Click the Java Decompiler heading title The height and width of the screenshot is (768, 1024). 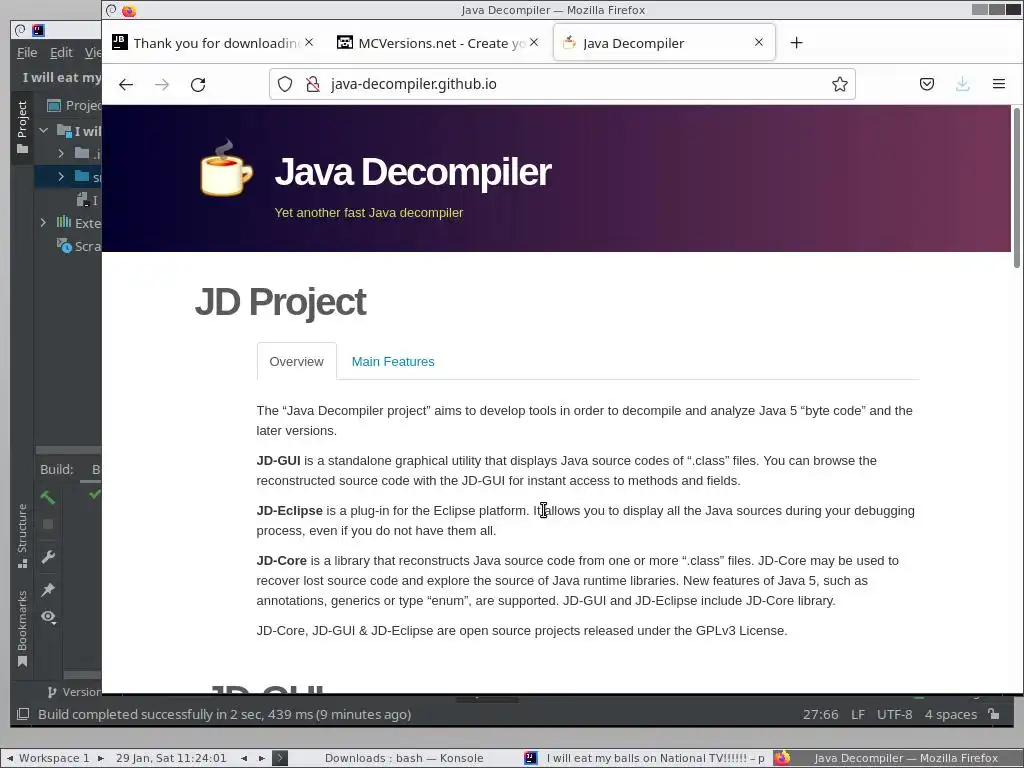[x=413, y=172]
